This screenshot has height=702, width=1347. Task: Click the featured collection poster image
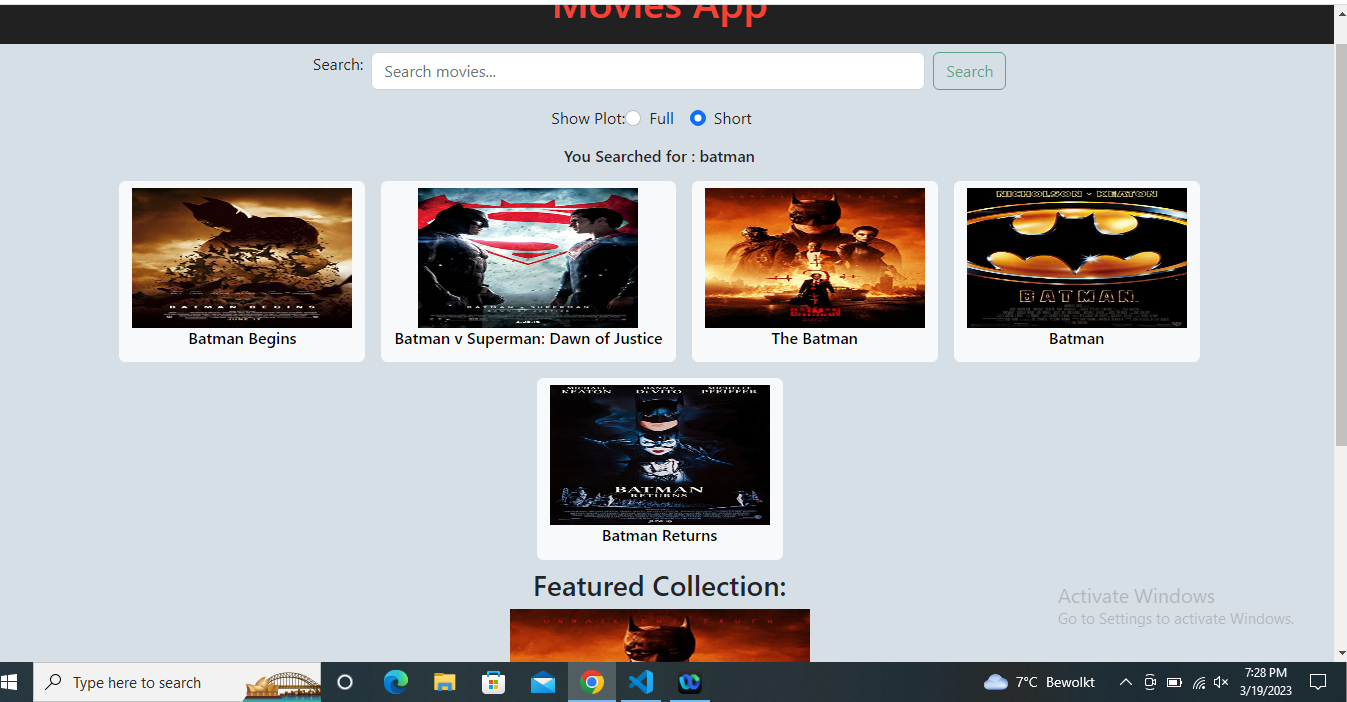[660, 635]
